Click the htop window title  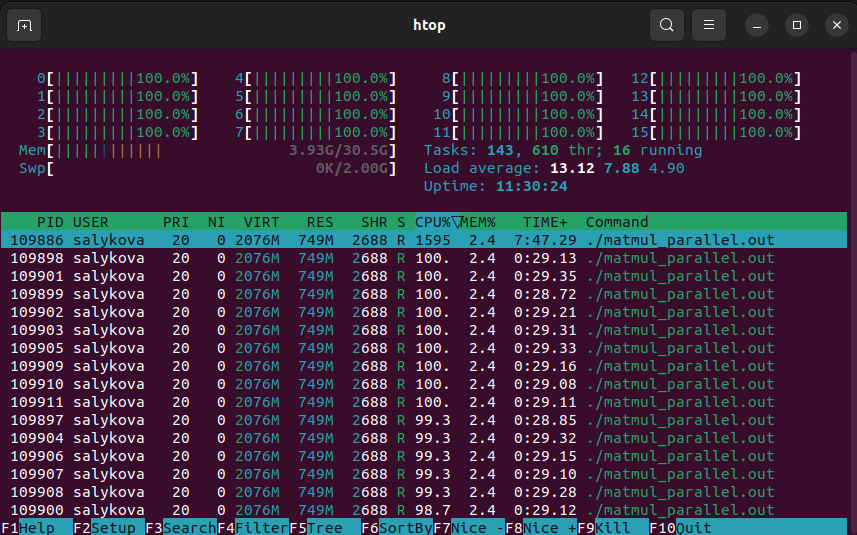(x=429, y=25)
